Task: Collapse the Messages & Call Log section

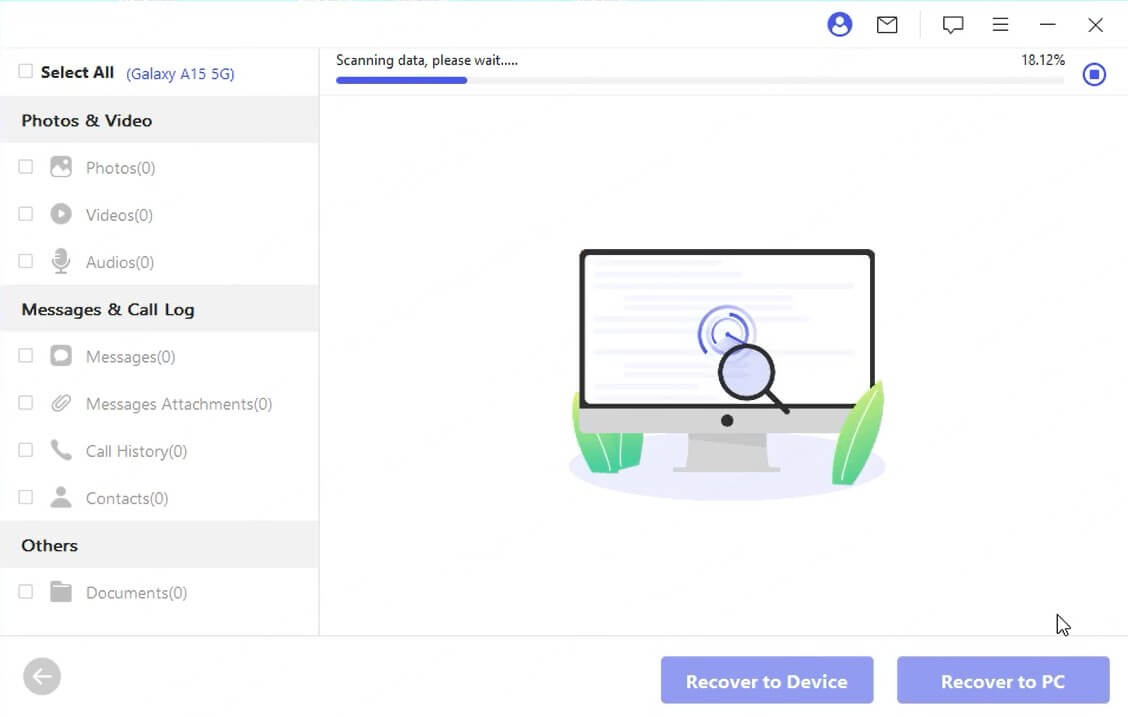Action: (108, 309)
